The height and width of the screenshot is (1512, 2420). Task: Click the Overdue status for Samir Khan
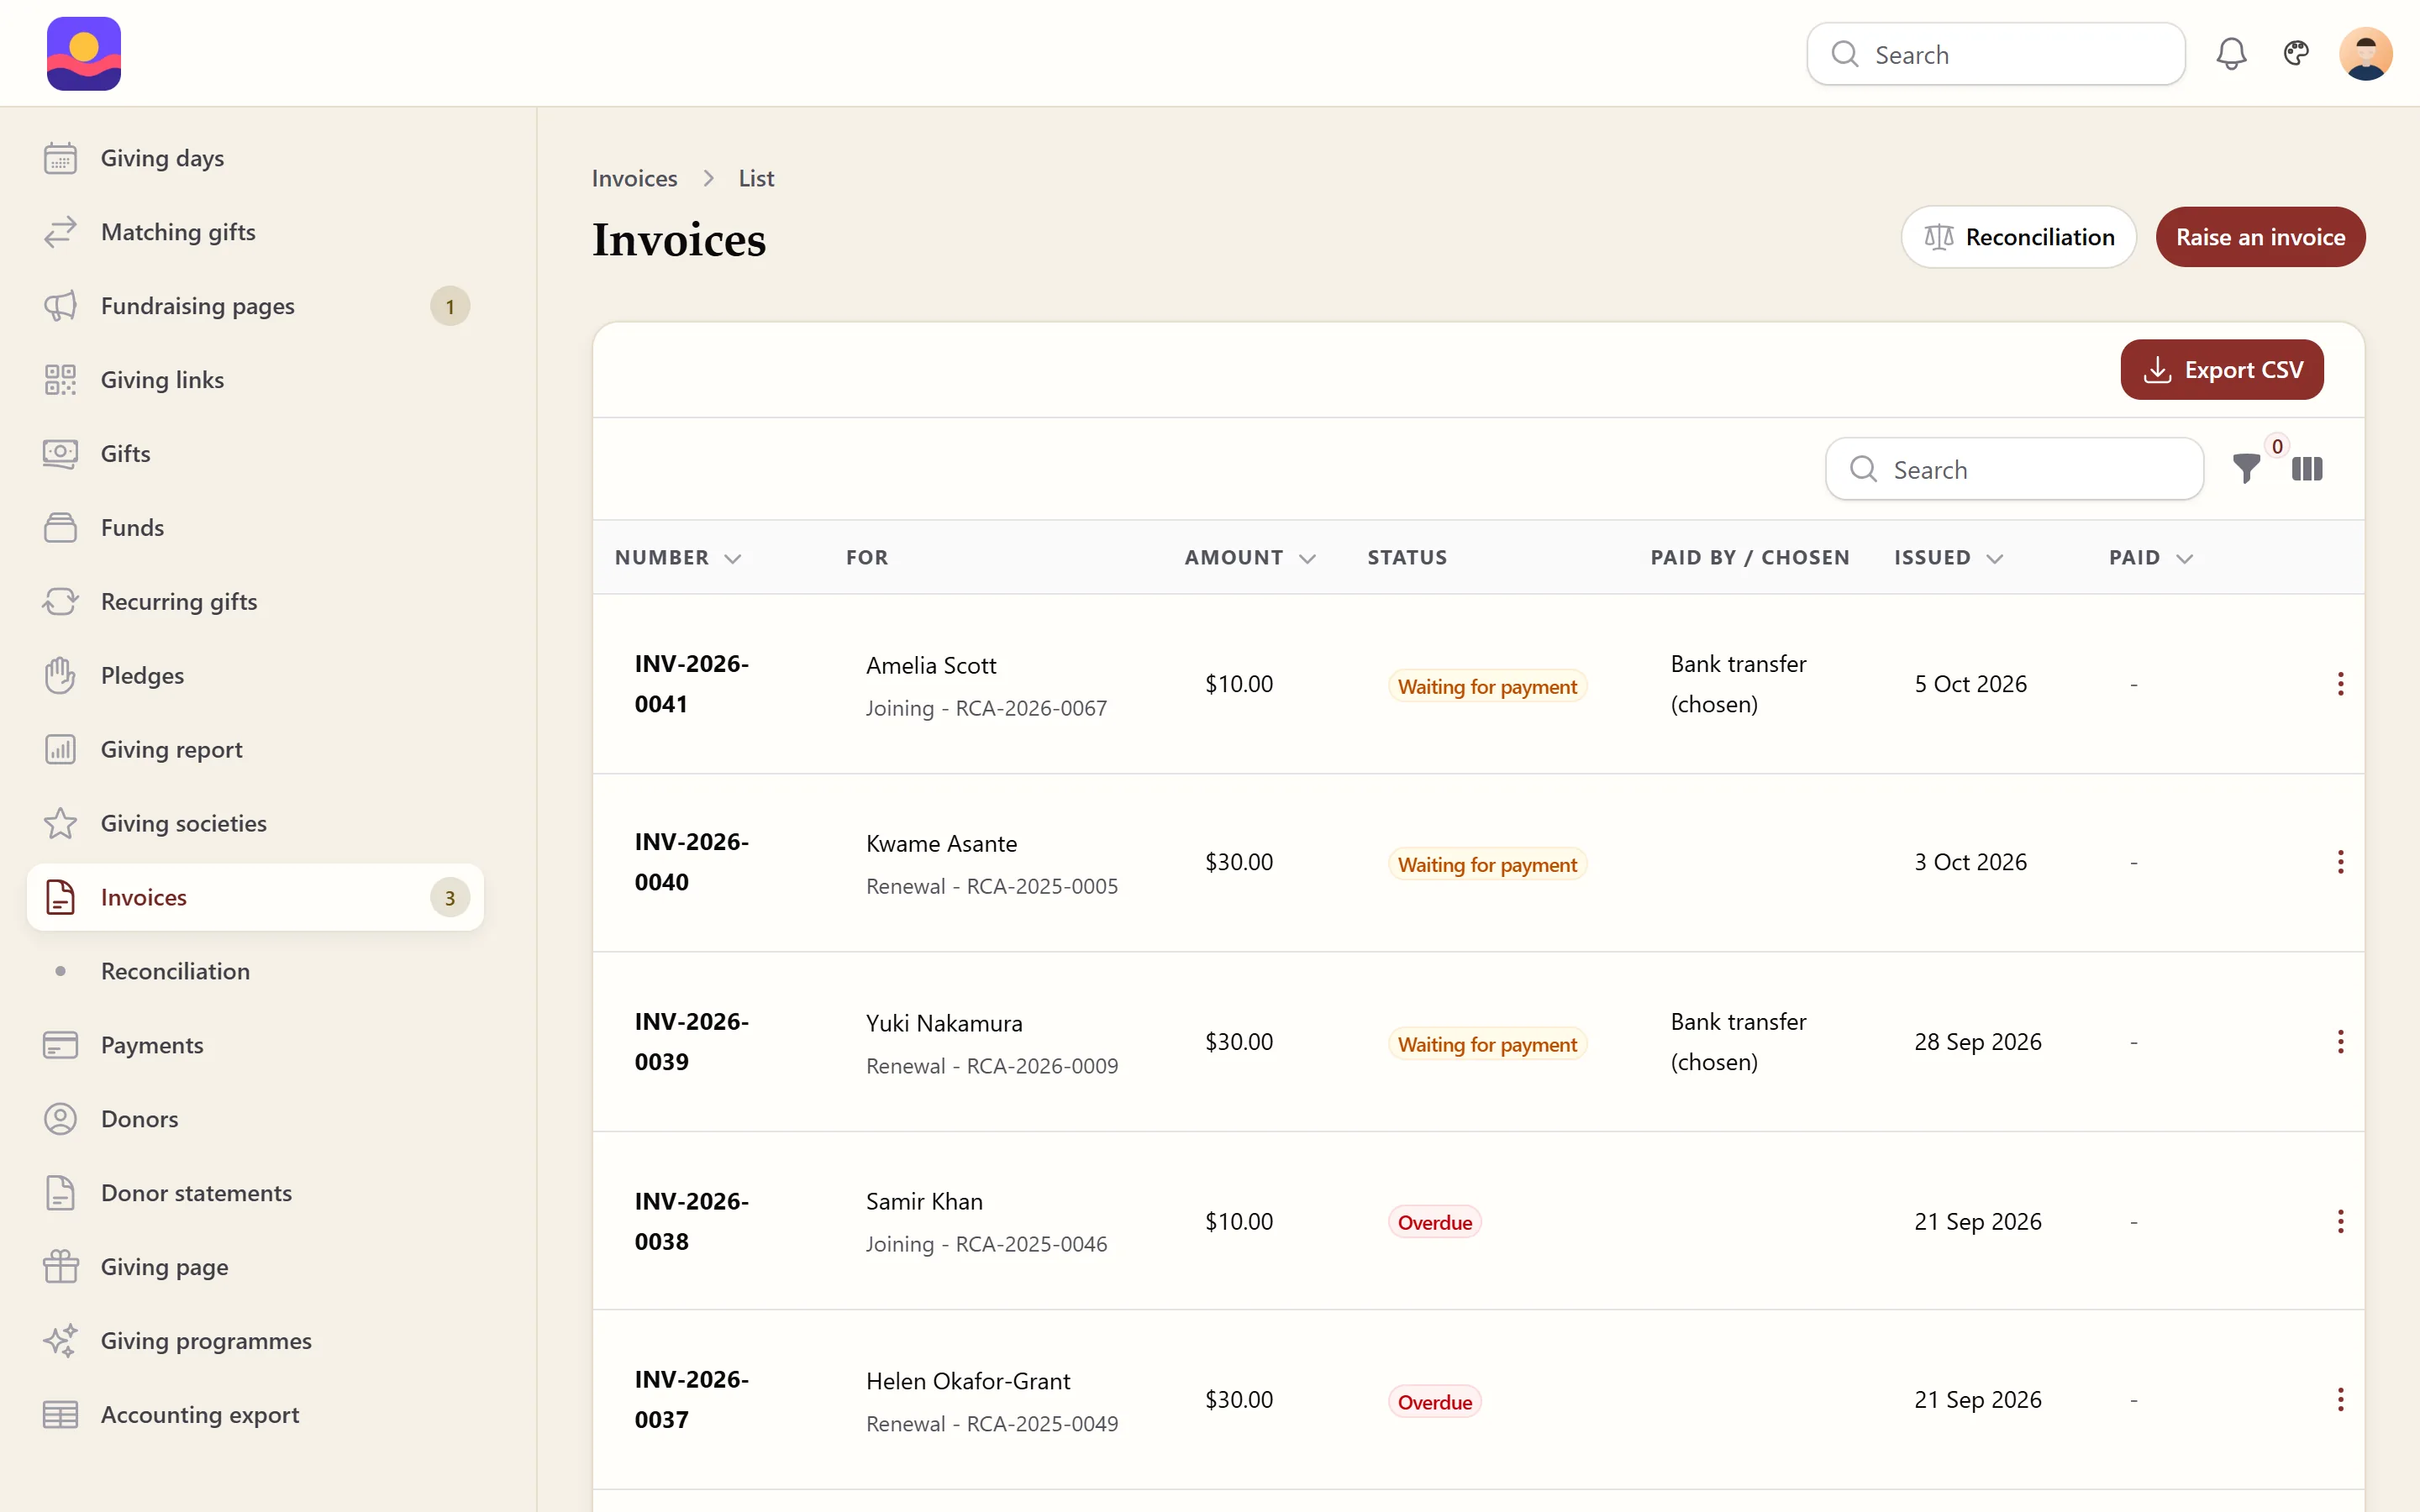(x=1434, y=1222)
